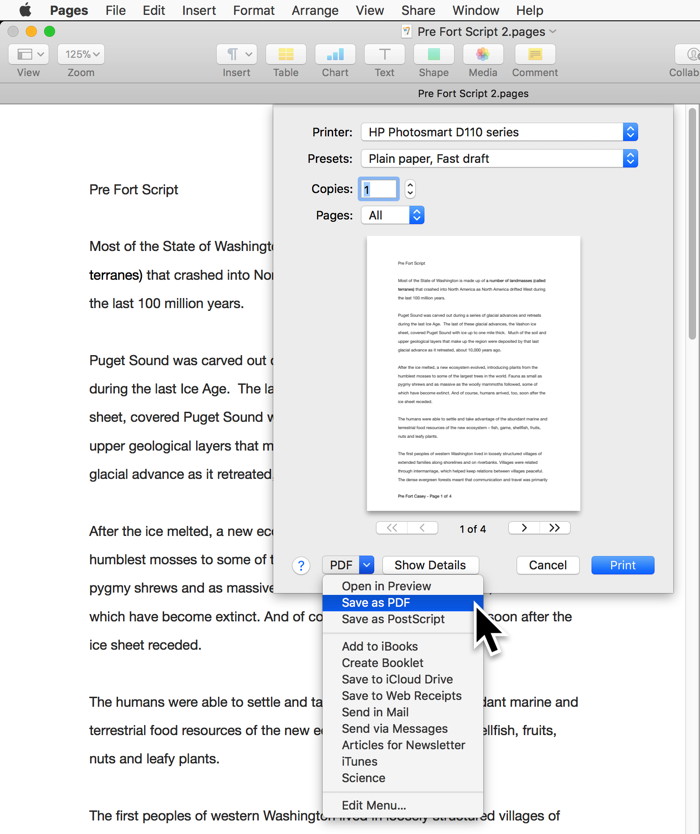Open the Apple menu
Screen dimensions: 700x834
coord(24,10)
